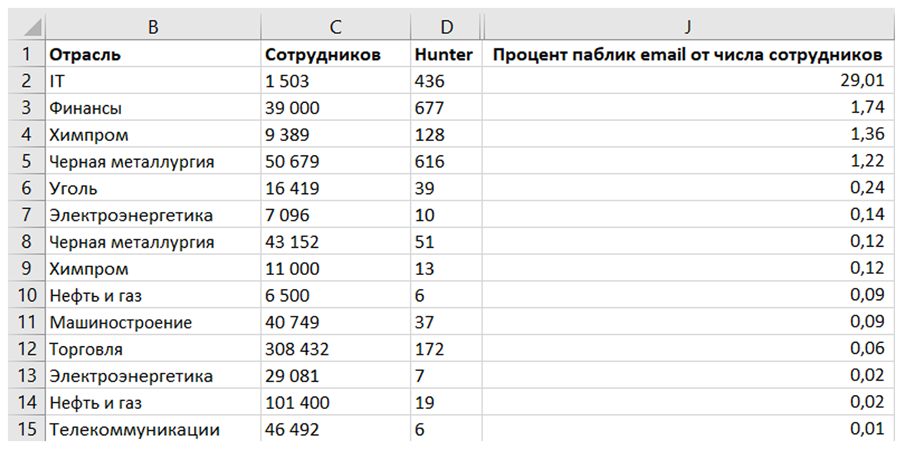Select row 8 header number
900x449 pixels.
[x=27, y=242]
